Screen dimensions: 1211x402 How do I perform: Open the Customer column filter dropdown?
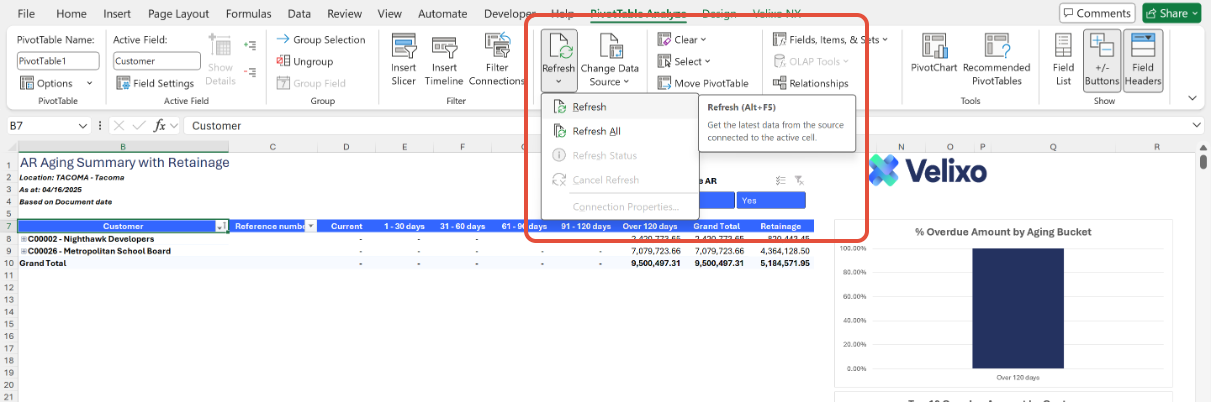coord(221,227)
